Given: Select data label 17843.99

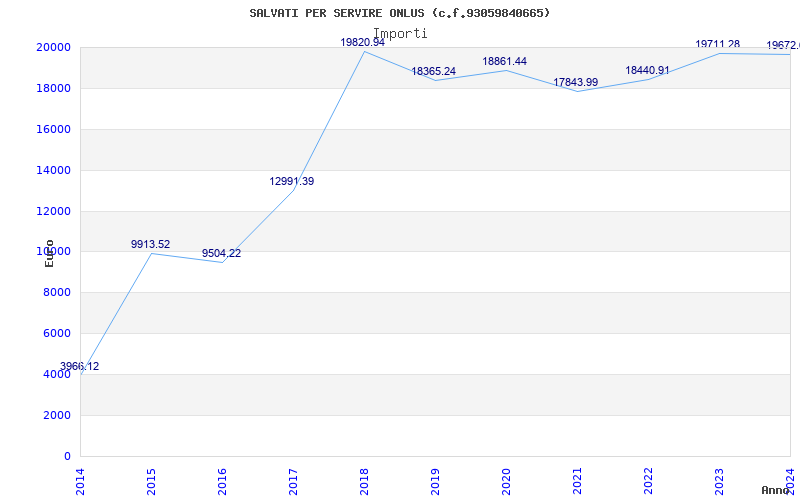Looking at the screenshot, I should tap(576, 82).
